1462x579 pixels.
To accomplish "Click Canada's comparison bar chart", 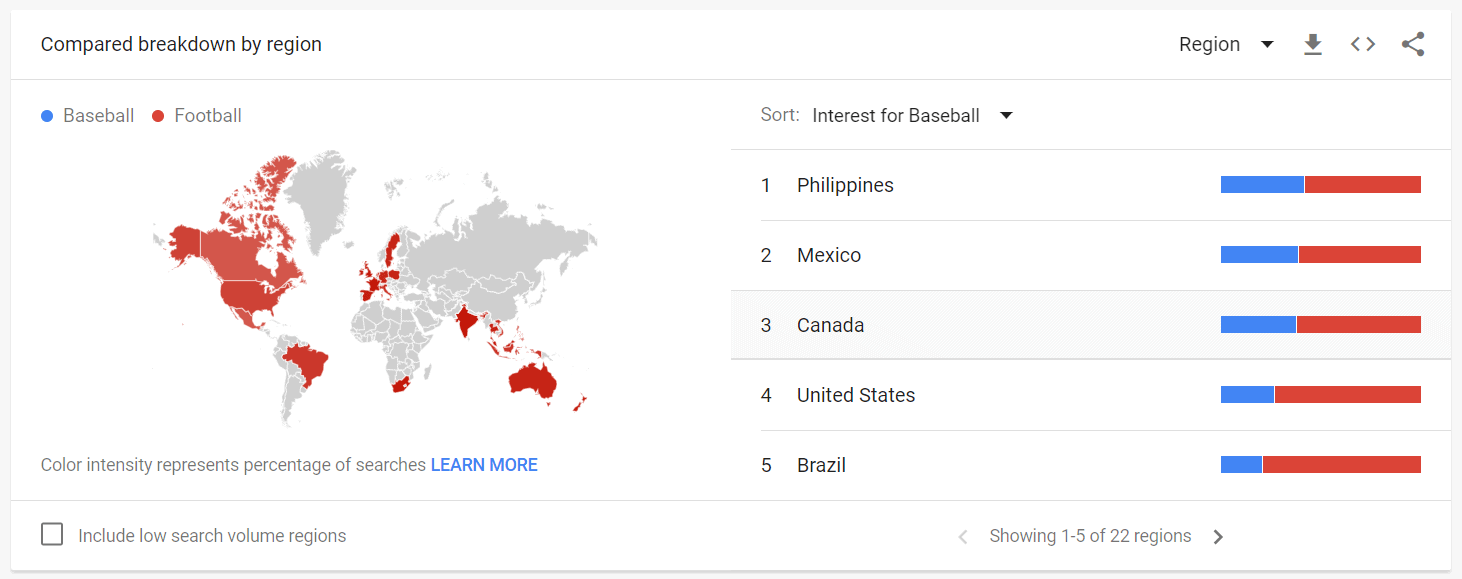I will coord(1320,324).
